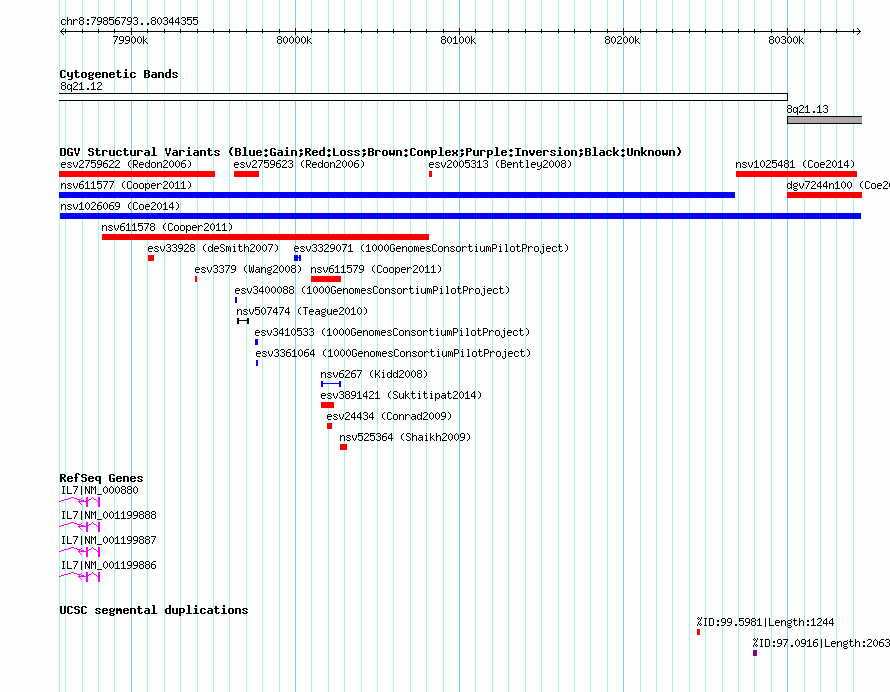Click blue span glyph under nsv6267

(x=331, y=384)
